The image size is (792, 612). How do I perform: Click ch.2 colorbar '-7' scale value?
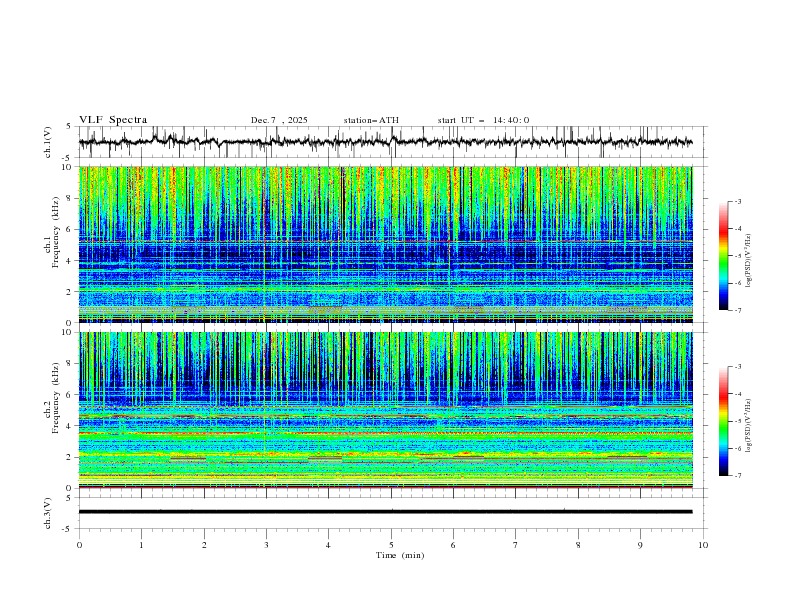738,476
